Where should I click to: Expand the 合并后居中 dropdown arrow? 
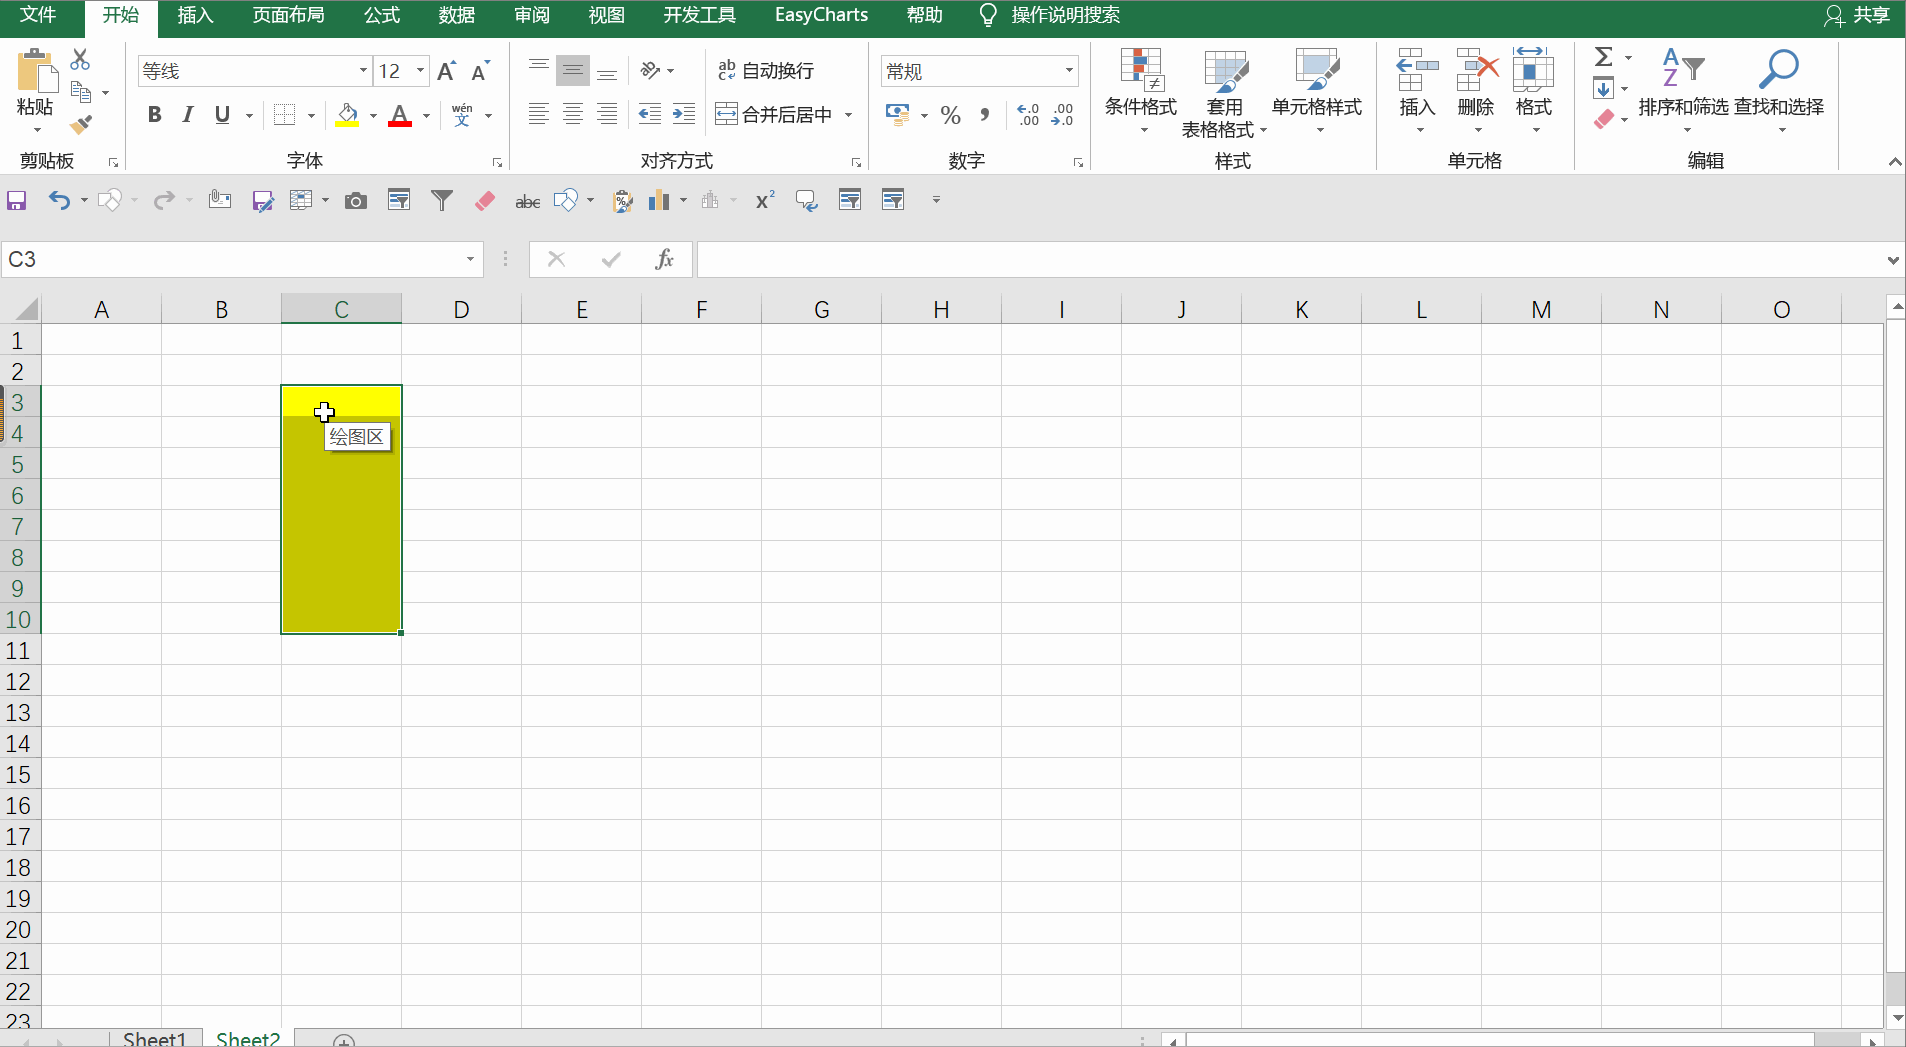tap(849, 115)
